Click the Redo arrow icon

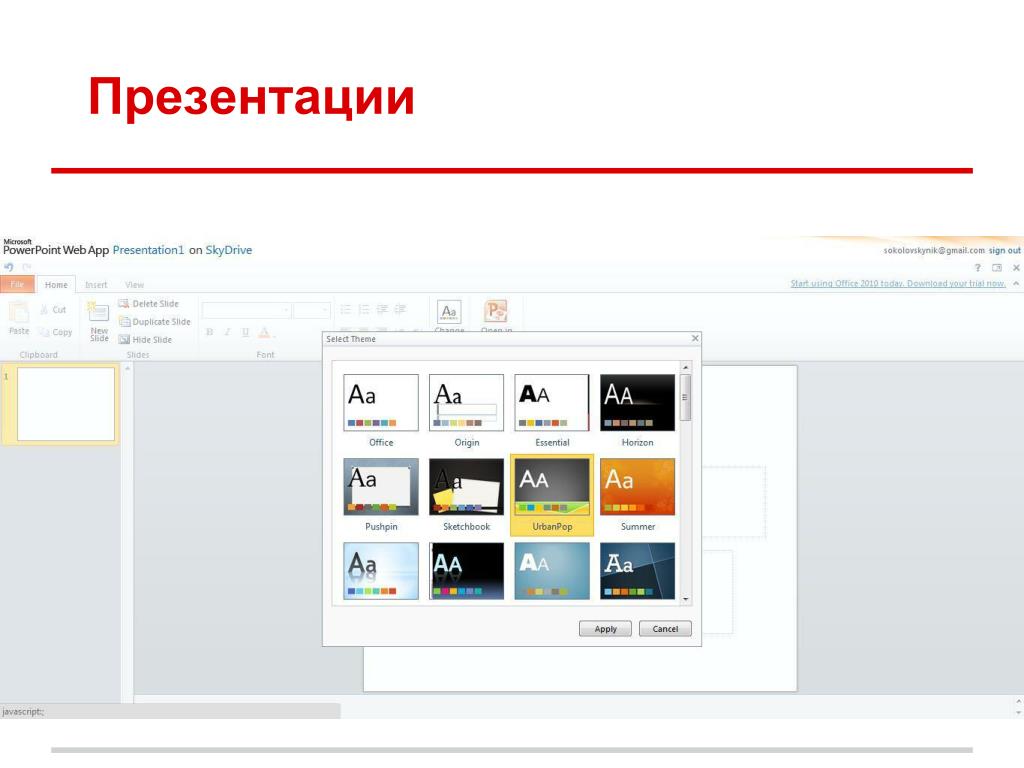click(x=27, y=267)
